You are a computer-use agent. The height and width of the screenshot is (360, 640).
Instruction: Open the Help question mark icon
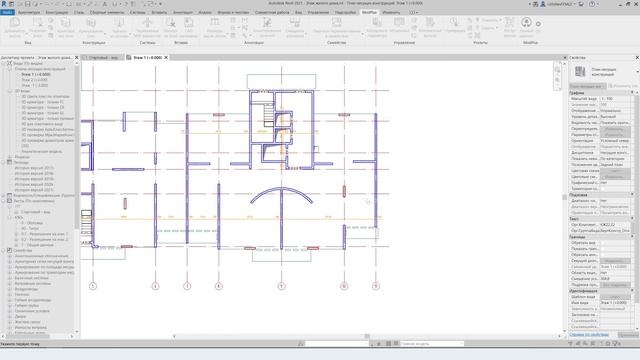[x=592, y=4]
